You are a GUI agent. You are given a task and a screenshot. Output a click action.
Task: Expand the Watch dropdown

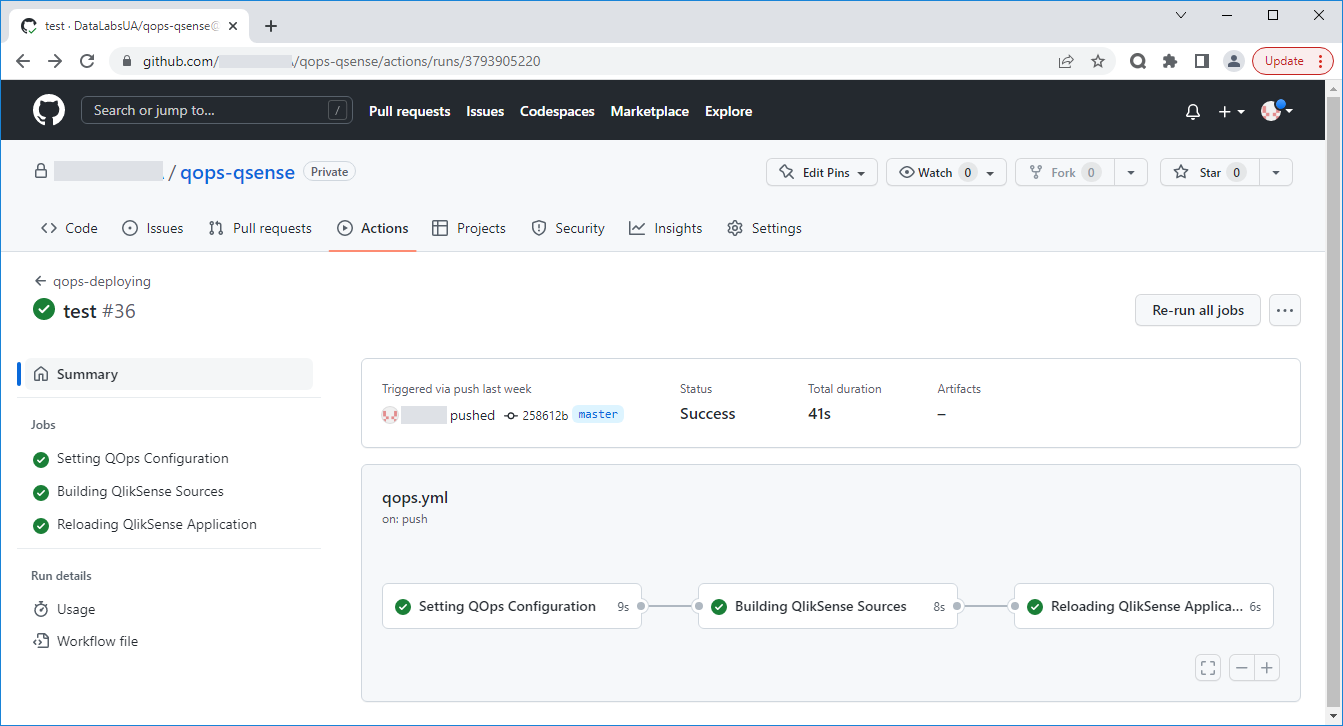point(946,172)
